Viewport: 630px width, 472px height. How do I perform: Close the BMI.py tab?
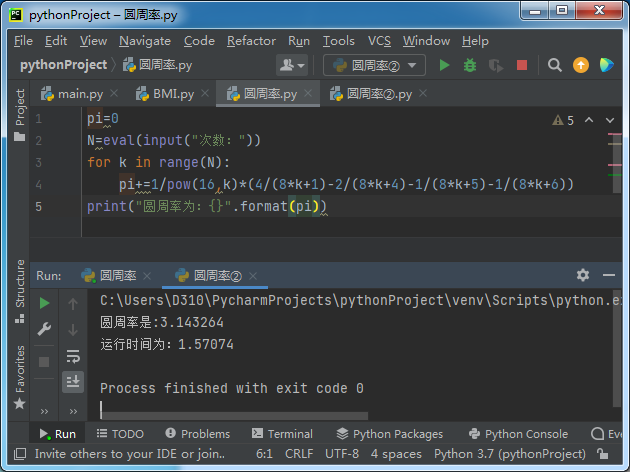(205, 93)
